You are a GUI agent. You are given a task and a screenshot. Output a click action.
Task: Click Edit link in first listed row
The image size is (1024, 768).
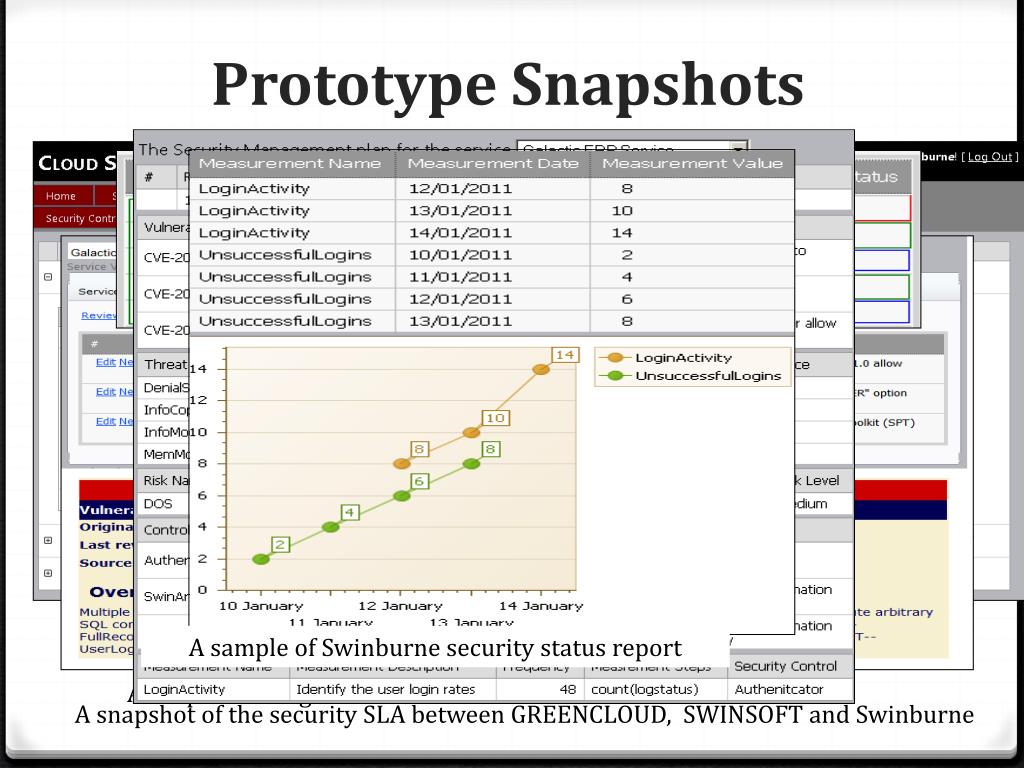pos(105,362)
